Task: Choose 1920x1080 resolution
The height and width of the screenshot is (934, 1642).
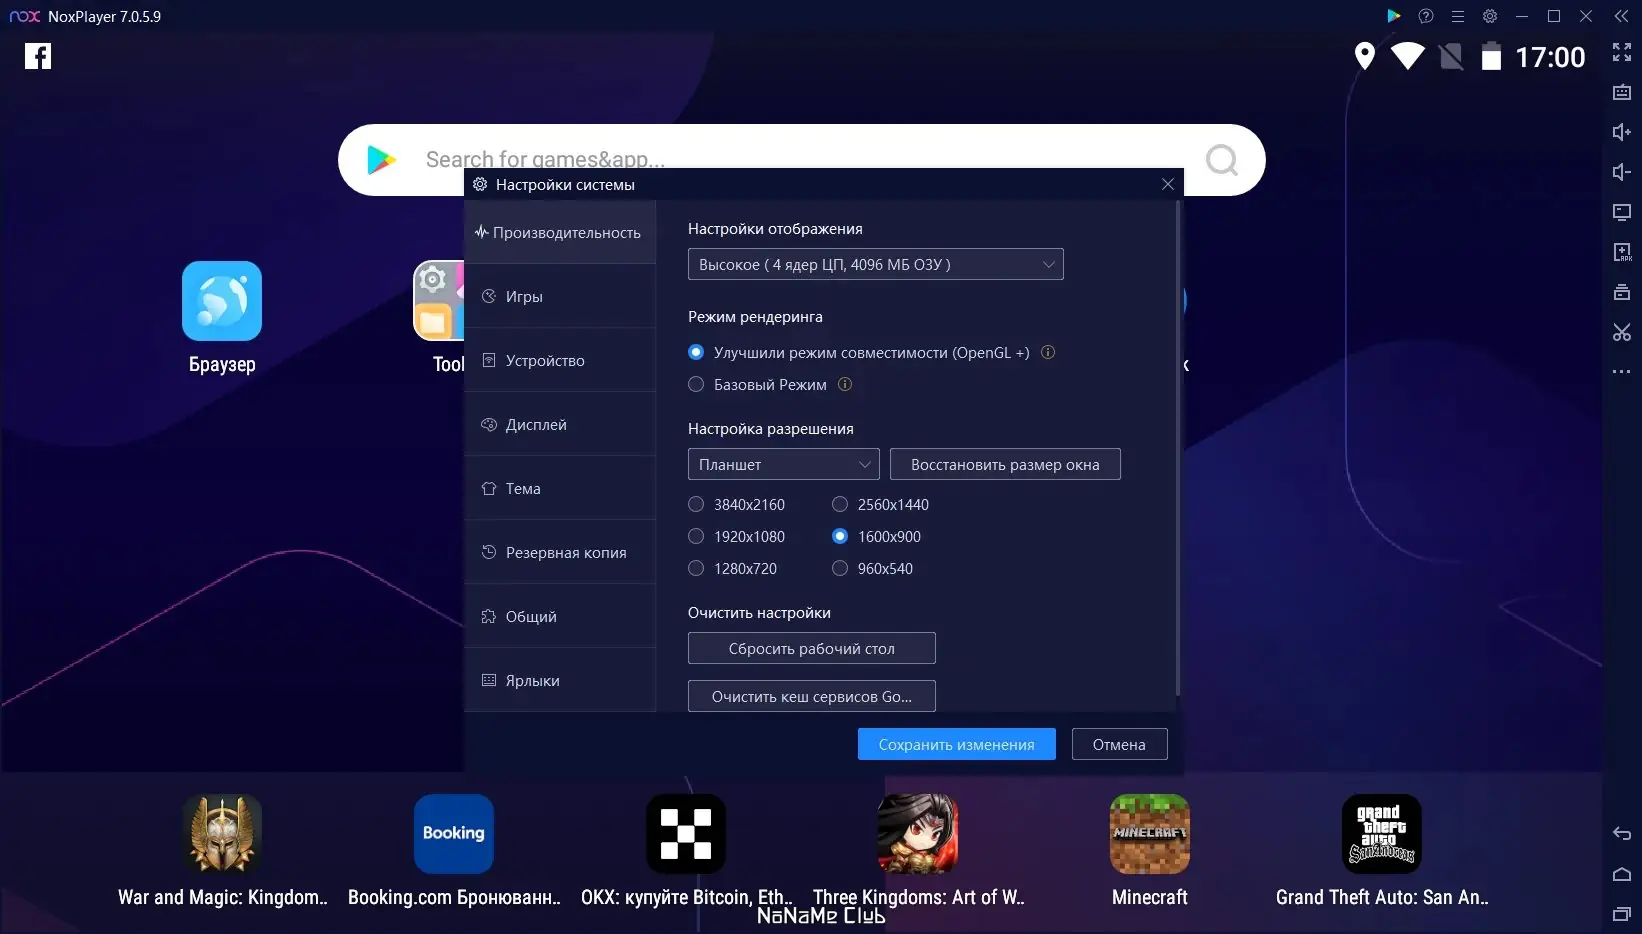Action: [696, 536]
